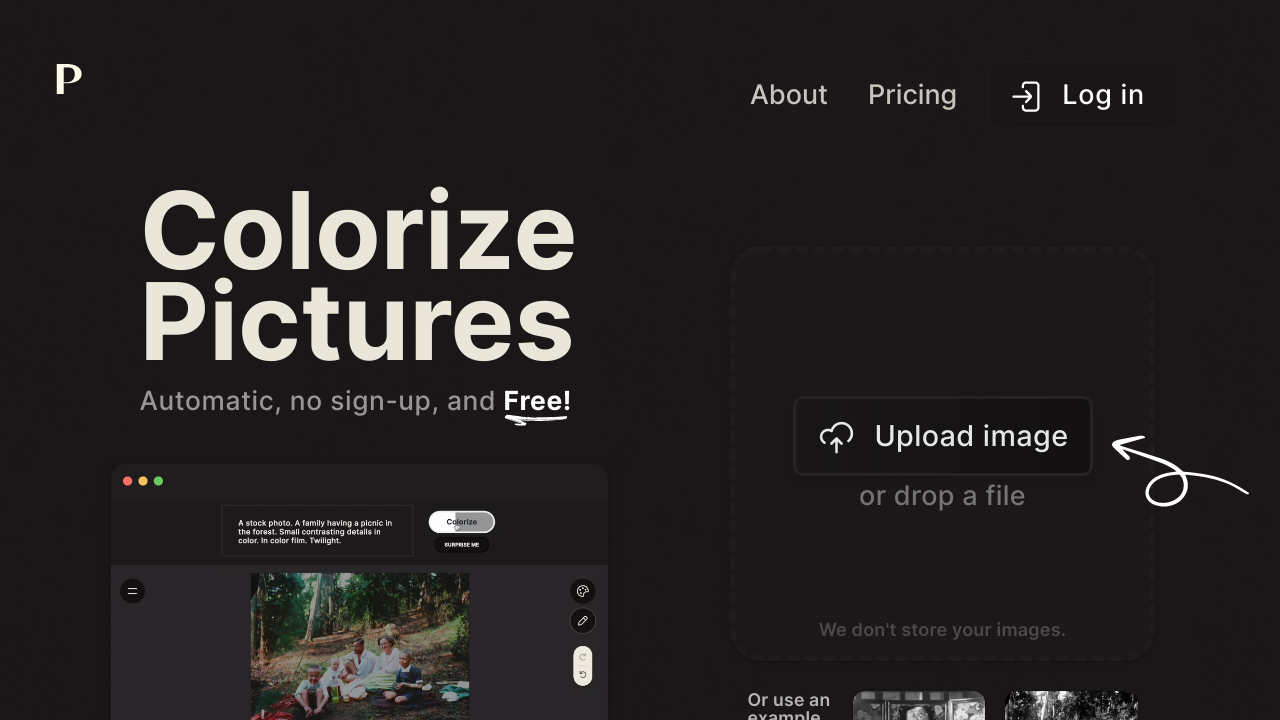The height and width of the screenshot is (720, 1280).
Task: Toggle the Colorize switch in the preview
Action: (462, 522)
